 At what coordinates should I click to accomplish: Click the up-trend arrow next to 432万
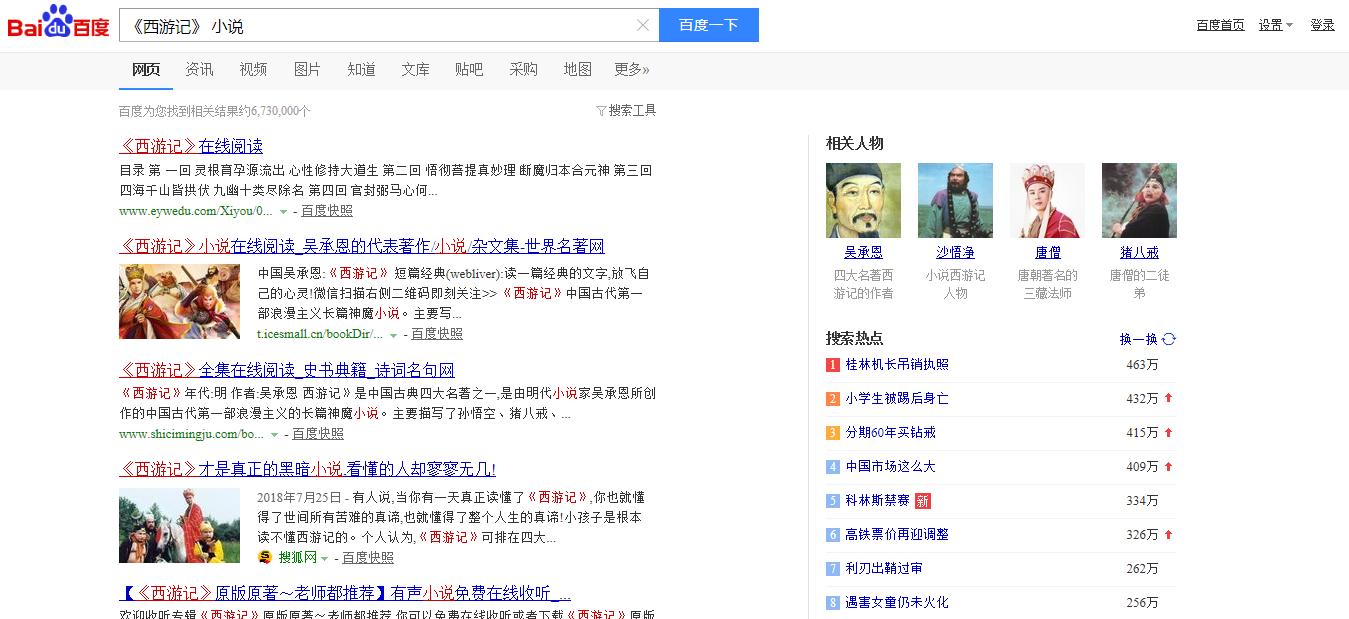(1166, 399)
